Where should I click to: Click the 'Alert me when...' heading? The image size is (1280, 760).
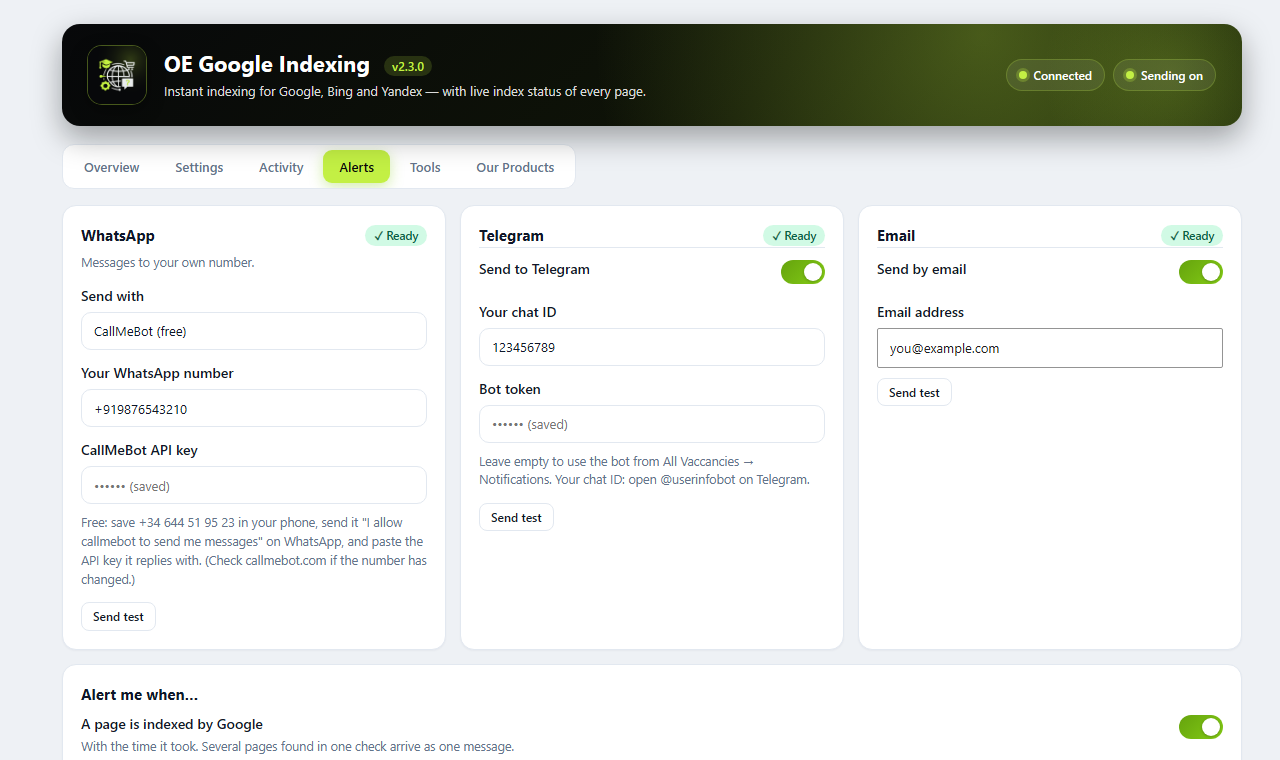(x=140, y=694)
